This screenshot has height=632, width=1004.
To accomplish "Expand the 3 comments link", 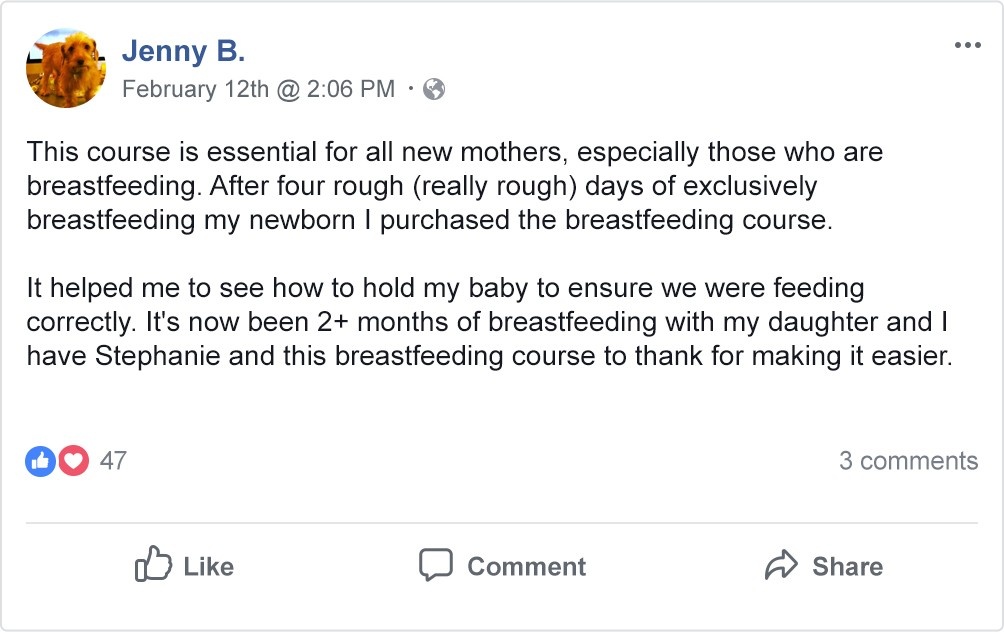I will coord(908,461).
